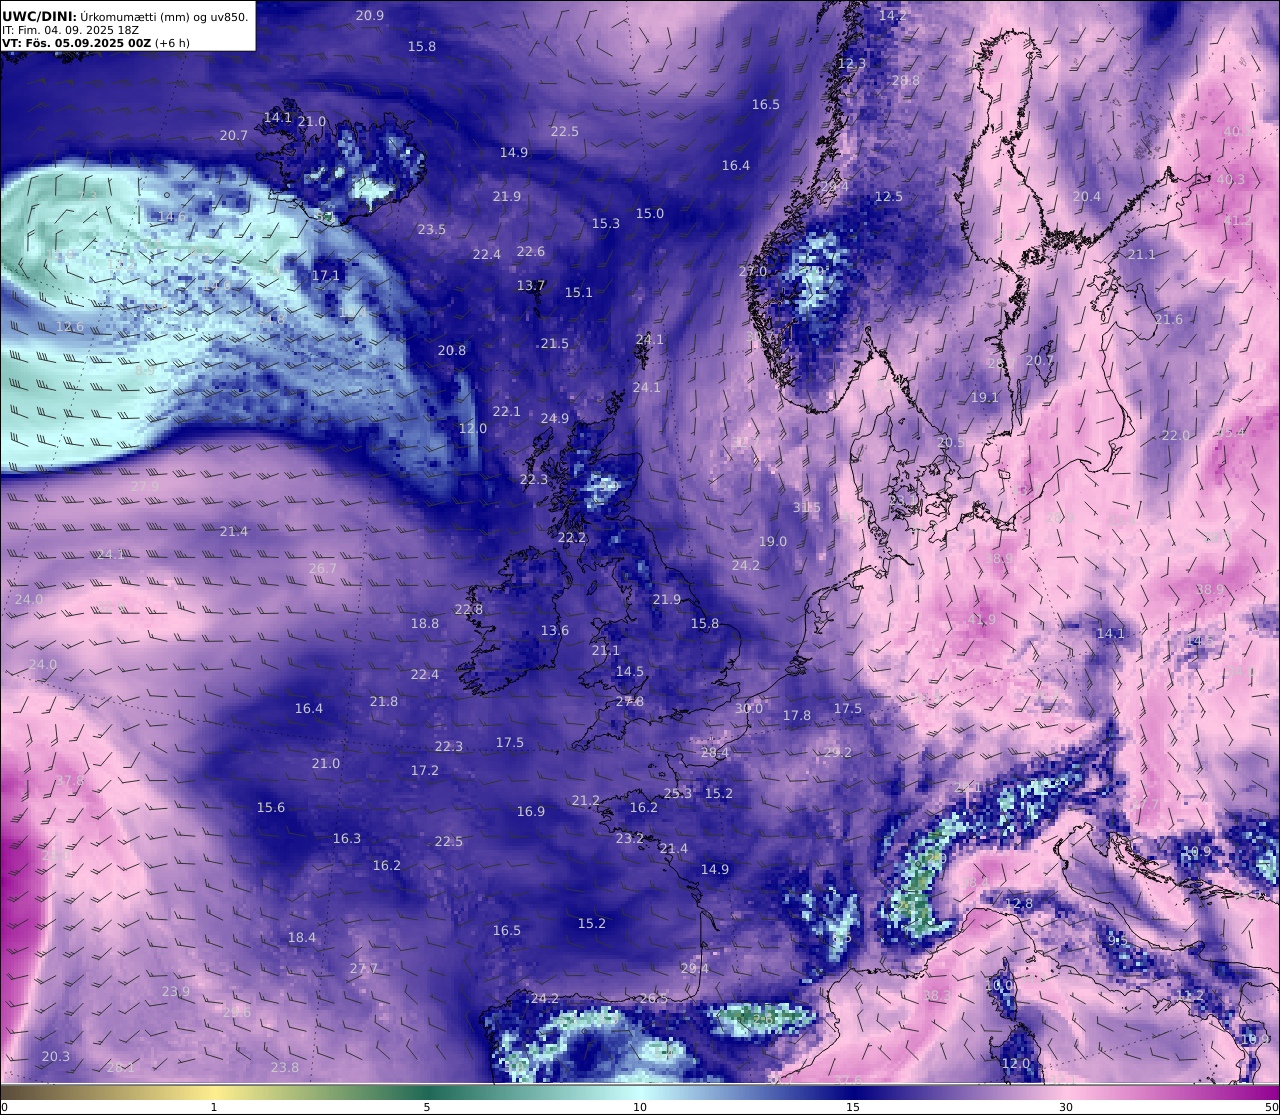Click the 12.5 value label
This screenshot has width=1280, height=1115.
point(889,197)
